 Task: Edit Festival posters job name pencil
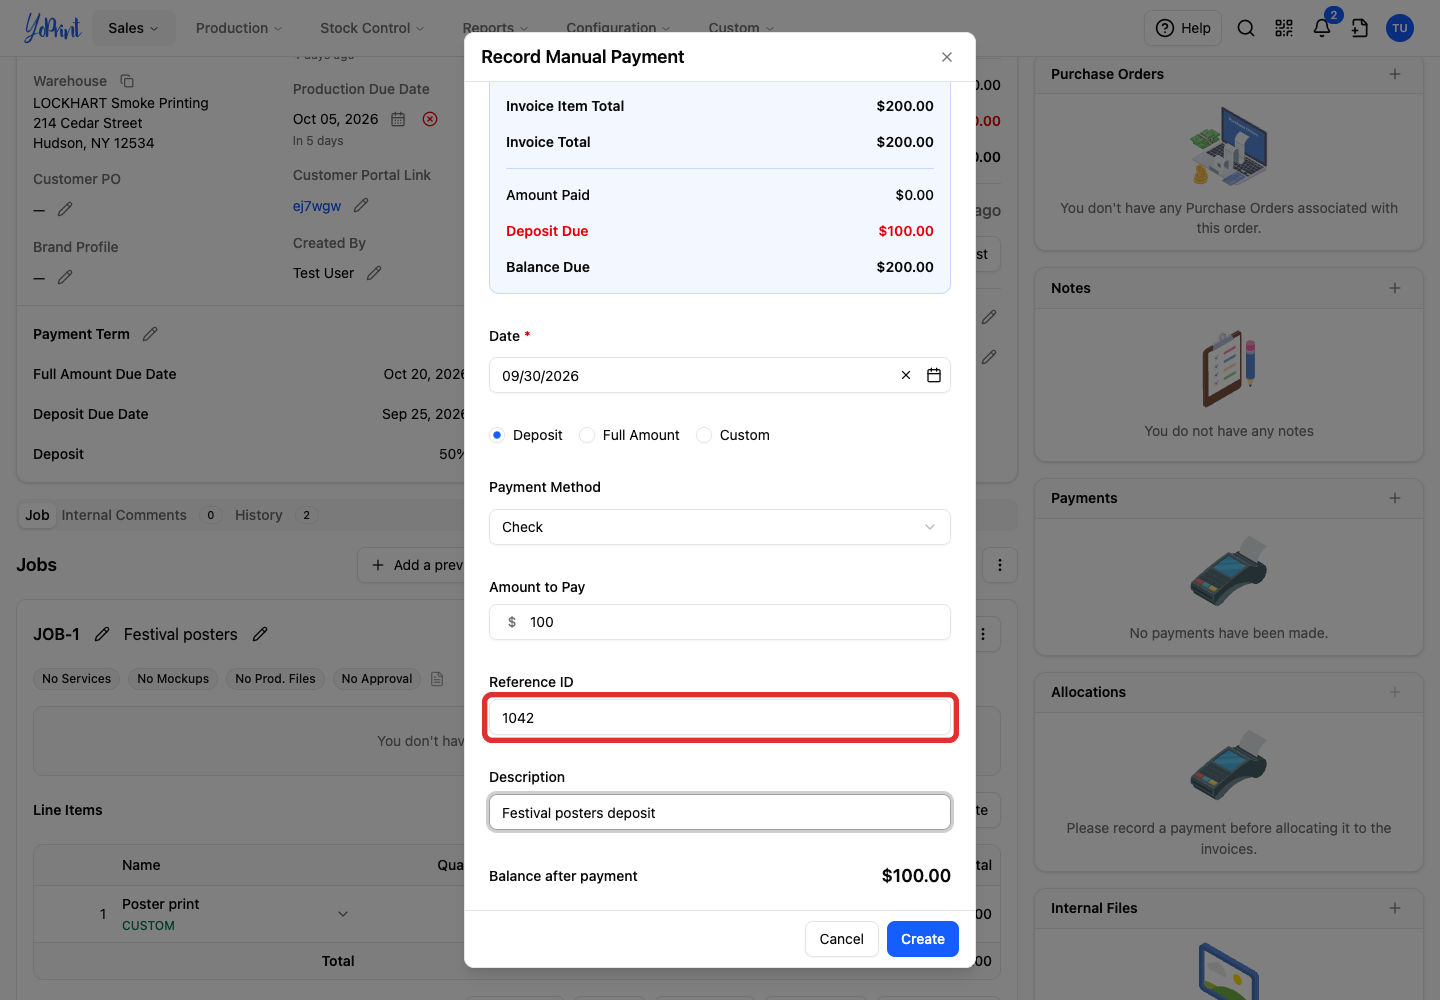coord(260,634)
